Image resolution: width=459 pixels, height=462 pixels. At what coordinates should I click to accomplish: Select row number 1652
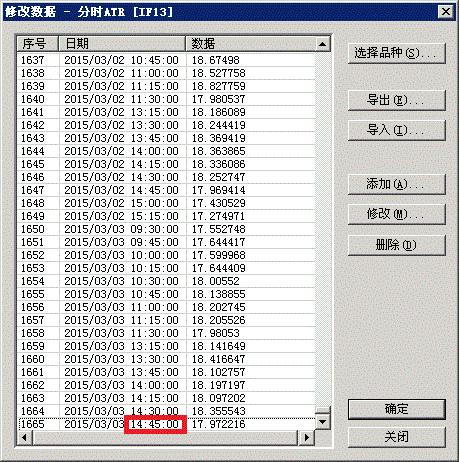(x=33, y=255)
